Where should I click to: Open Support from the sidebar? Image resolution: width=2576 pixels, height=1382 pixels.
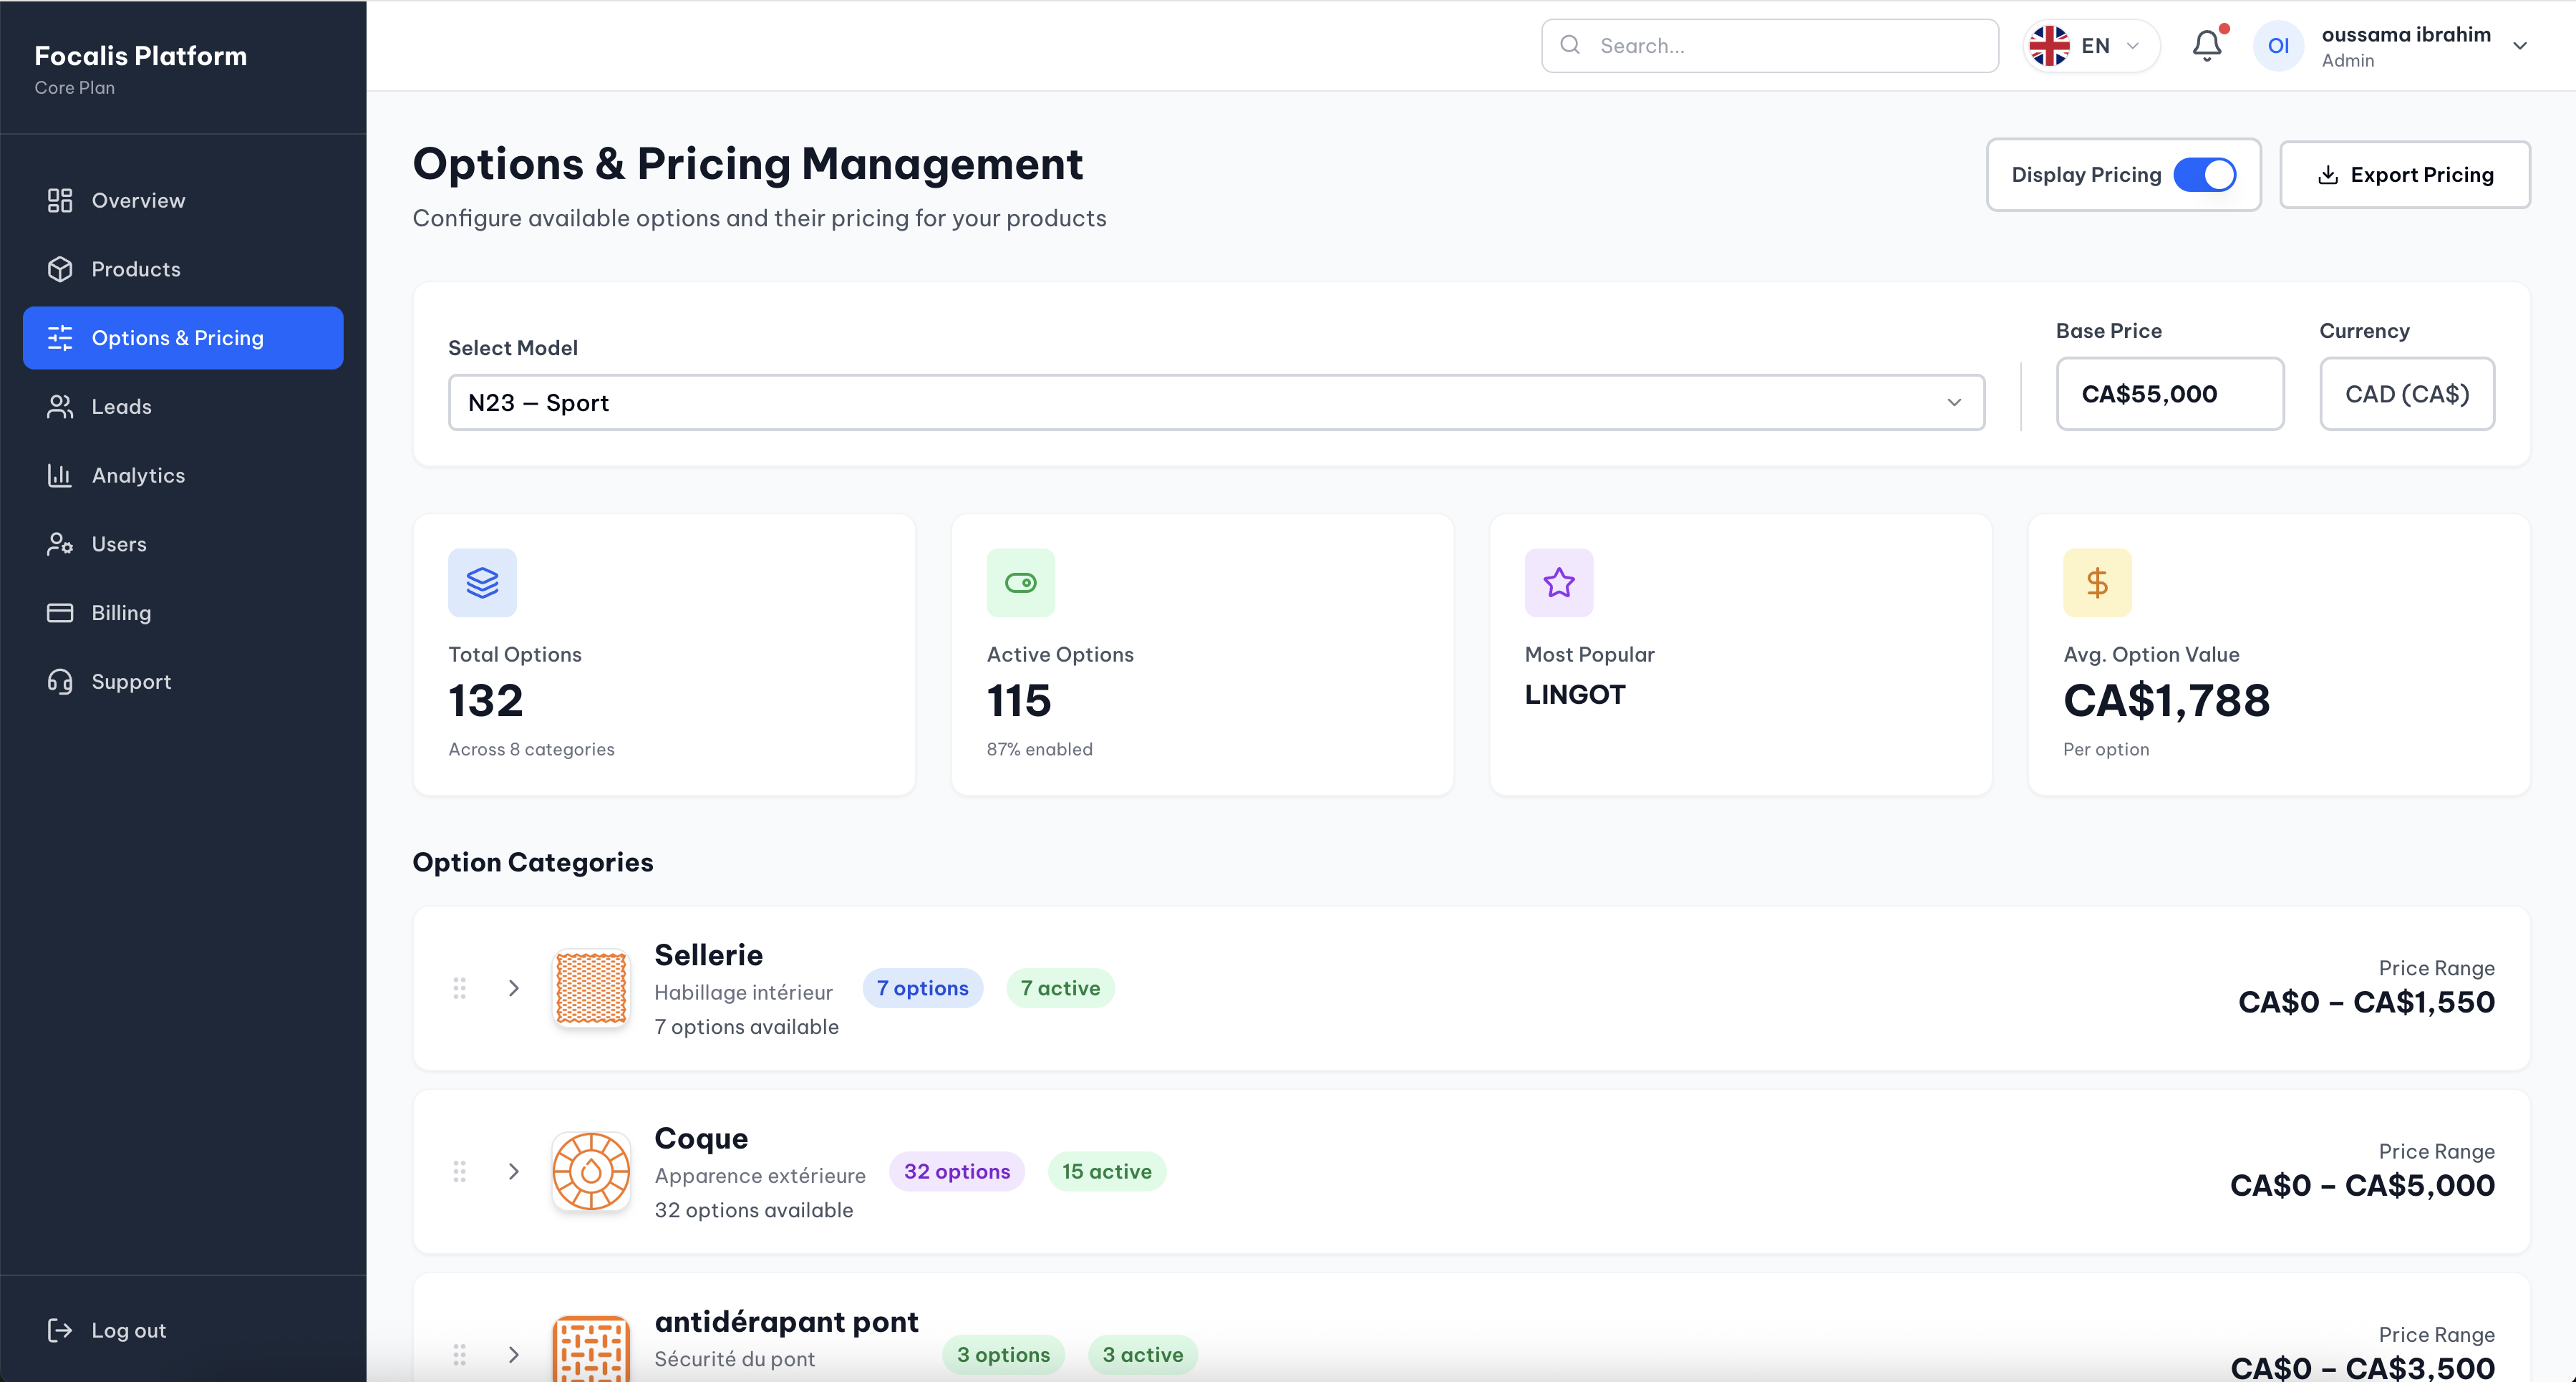point(183,681)
